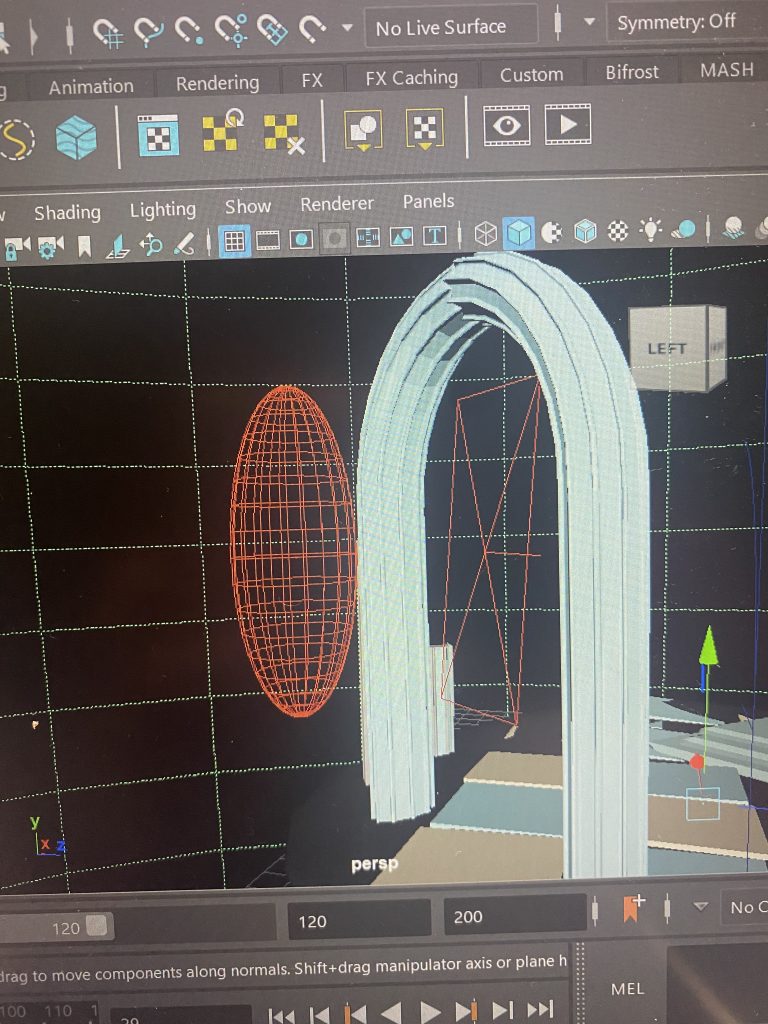Click the MEL script language button

click(x=627, y=988)
